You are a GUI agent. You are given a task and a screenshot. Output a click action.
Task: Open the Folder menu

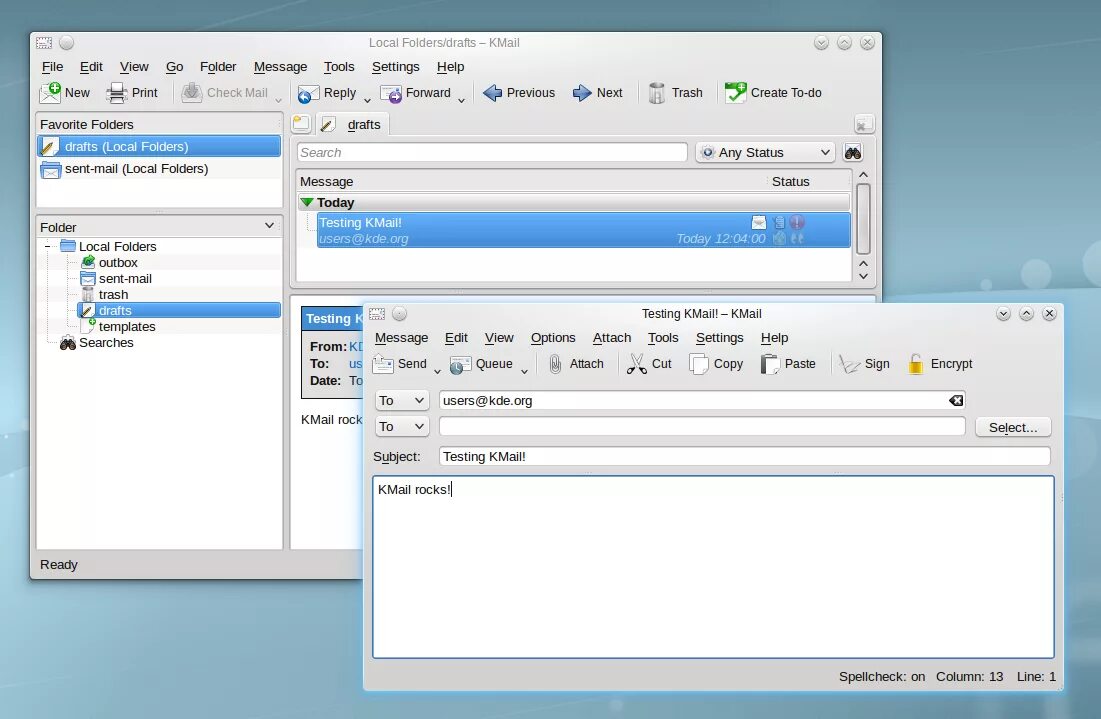pos(218,67)
